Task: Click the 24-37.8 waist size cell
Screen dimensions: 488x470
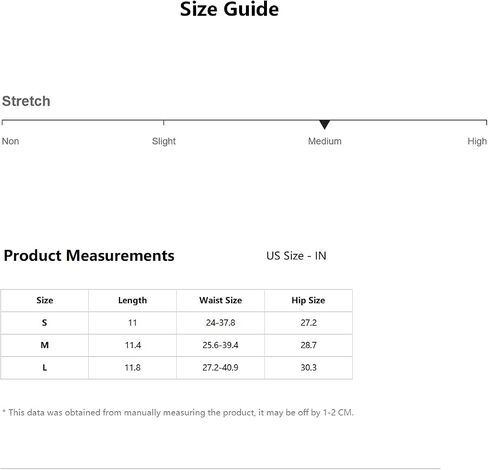Action: (221, 323)
